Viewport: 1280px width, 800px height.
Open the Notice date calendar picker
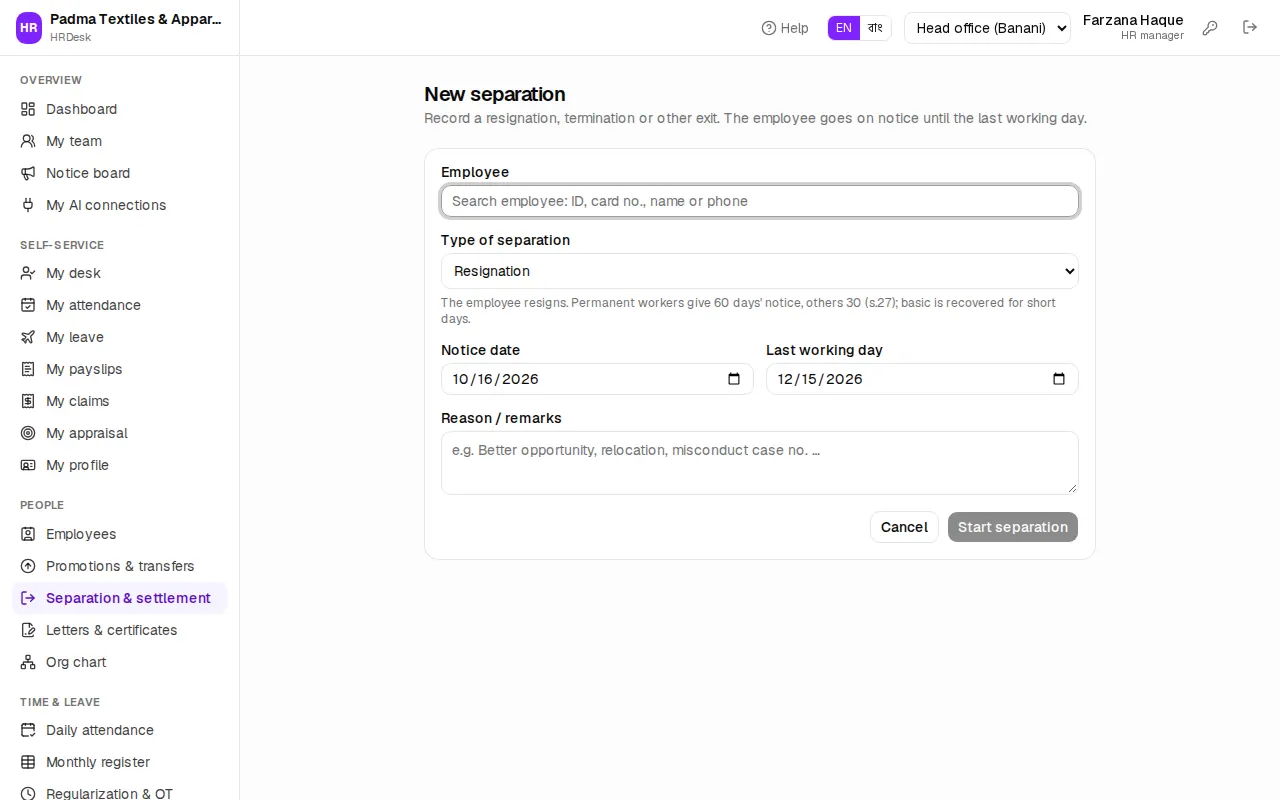point(734,379)
